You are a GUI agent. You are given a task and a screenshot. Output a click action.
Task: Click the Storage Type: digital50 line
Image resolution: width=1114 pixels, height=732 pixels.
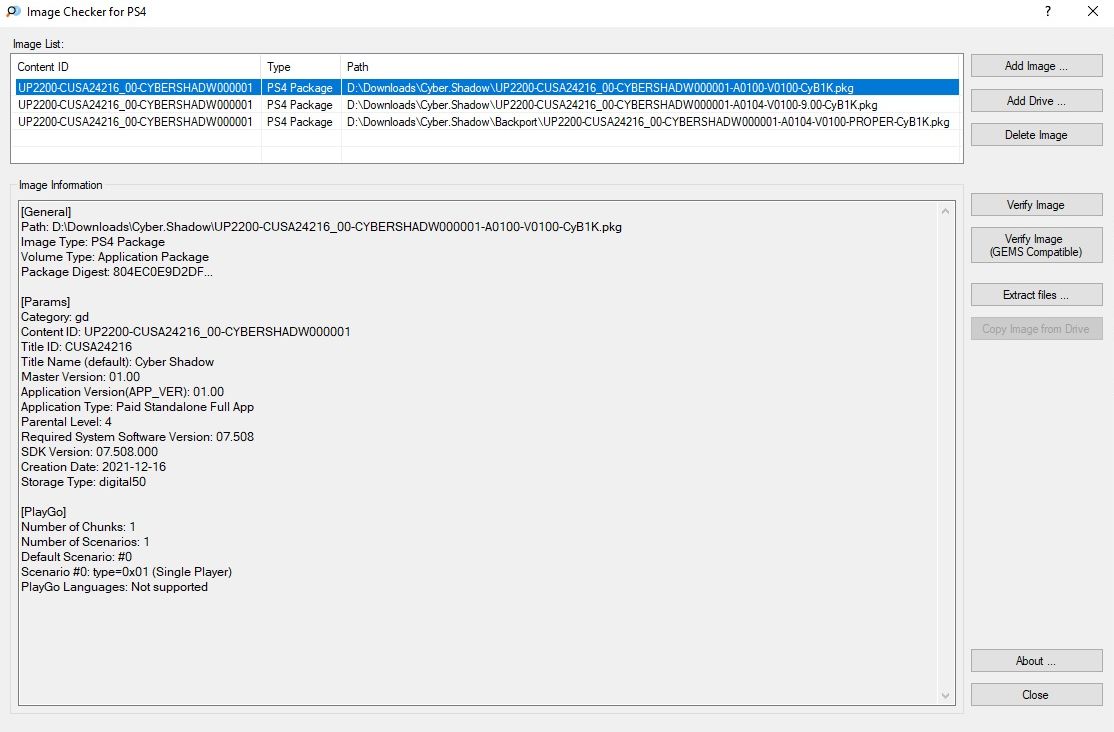coord(83,482)
